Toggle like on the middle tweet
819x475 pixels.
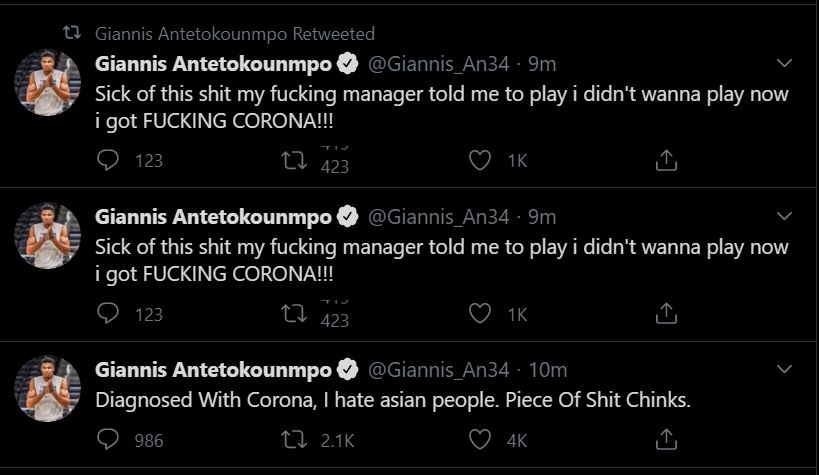pos(482,313)
